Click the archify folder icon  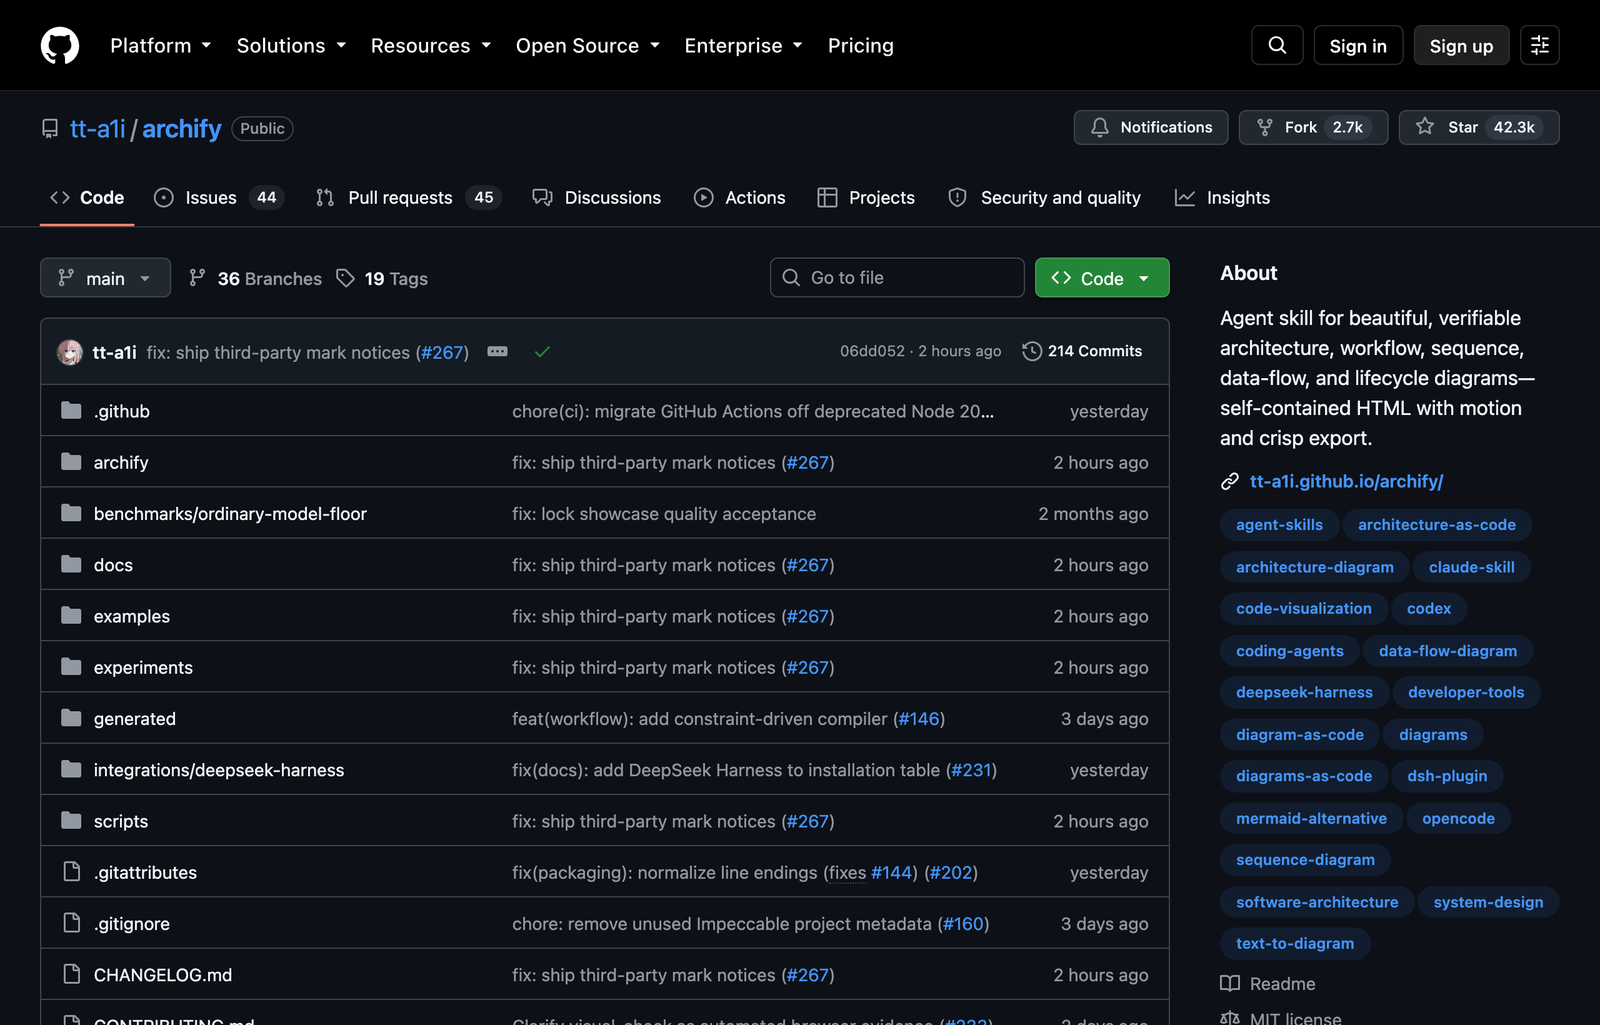click(71, 462)
